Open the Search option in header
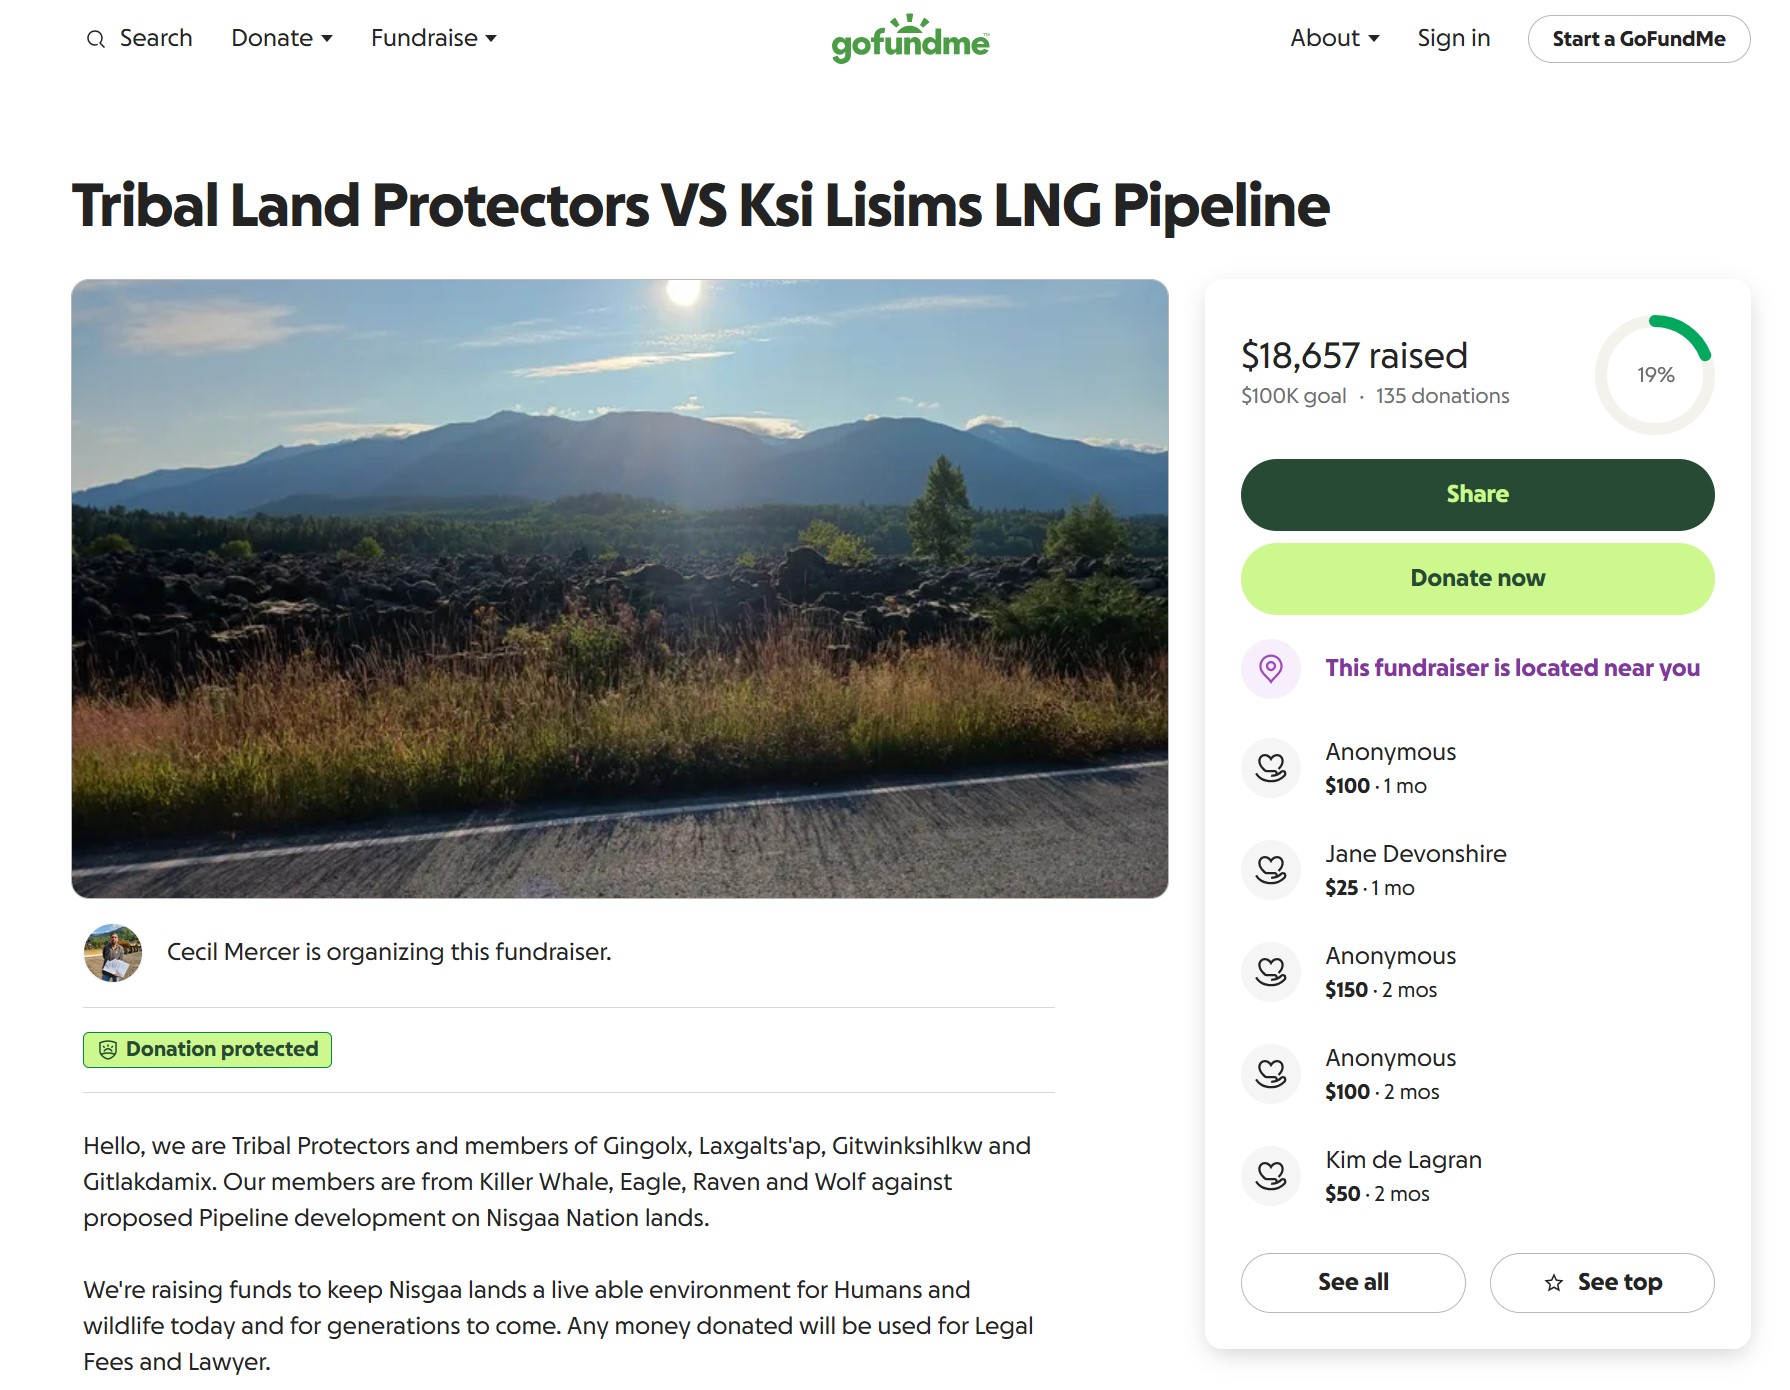The height and width of the screenshot is (1390, 1790). [156, 39]
